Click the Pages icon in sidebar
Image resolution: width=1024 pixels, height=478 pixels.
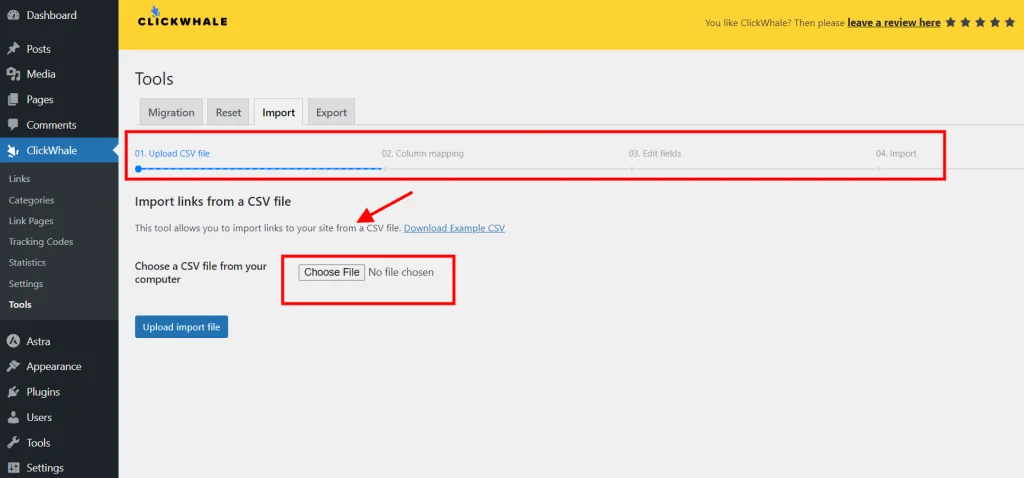click(x=13, y=100)
